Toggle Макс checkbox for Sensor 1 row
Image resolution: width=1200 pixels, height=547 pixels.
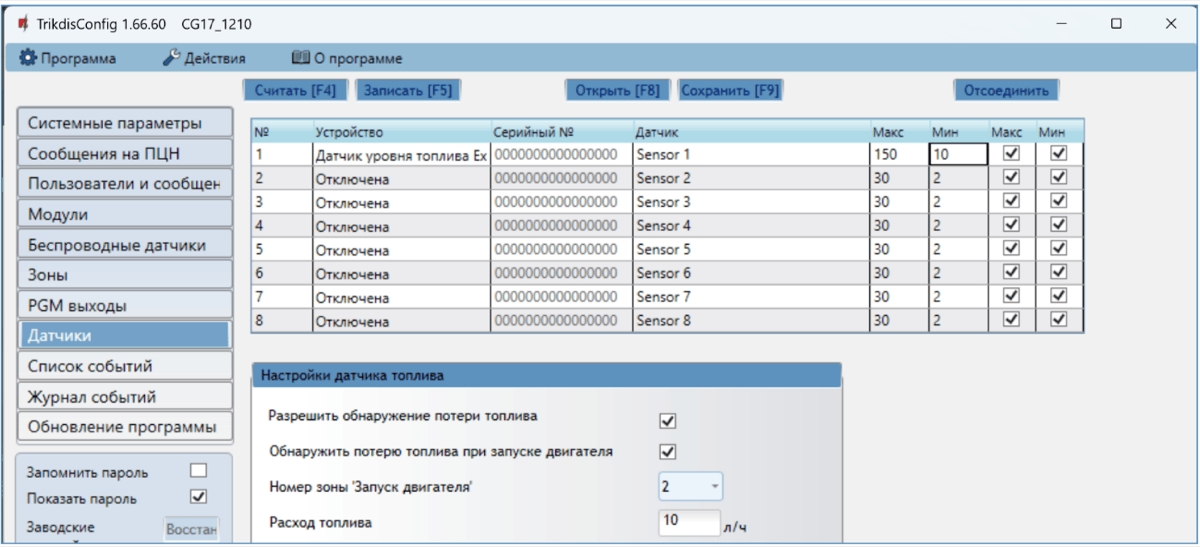tap(1011, 154)
